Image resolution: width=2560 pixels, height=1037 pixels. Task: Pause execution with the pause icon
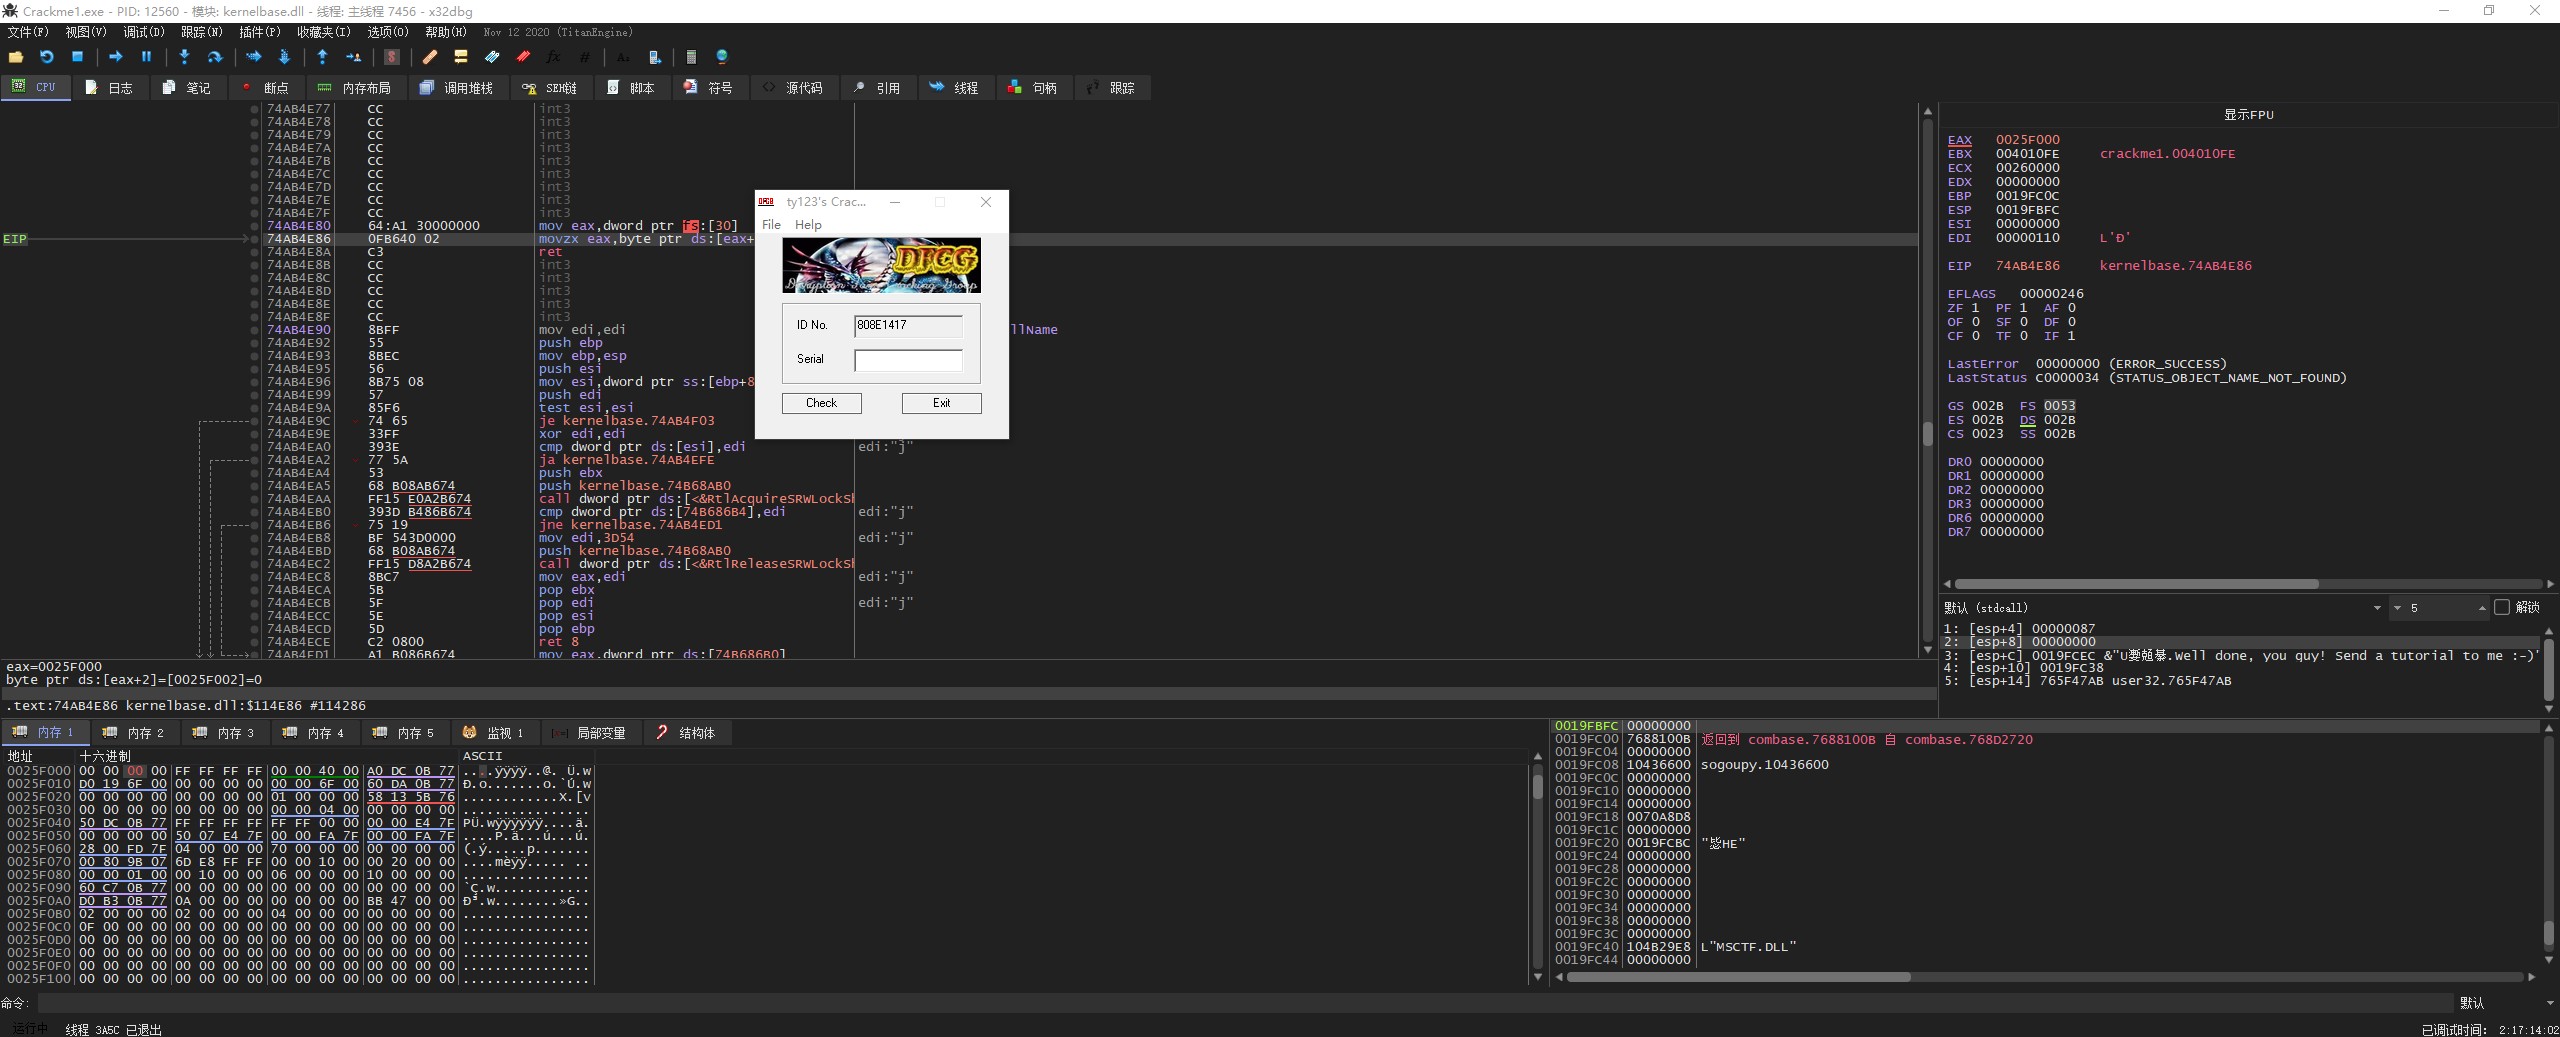146,58
